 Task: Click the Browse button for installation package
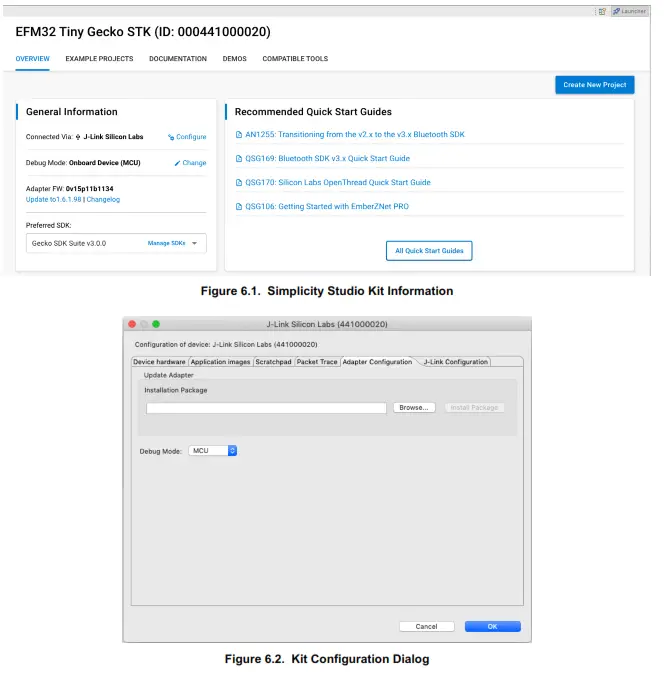(x=413, y=408)
